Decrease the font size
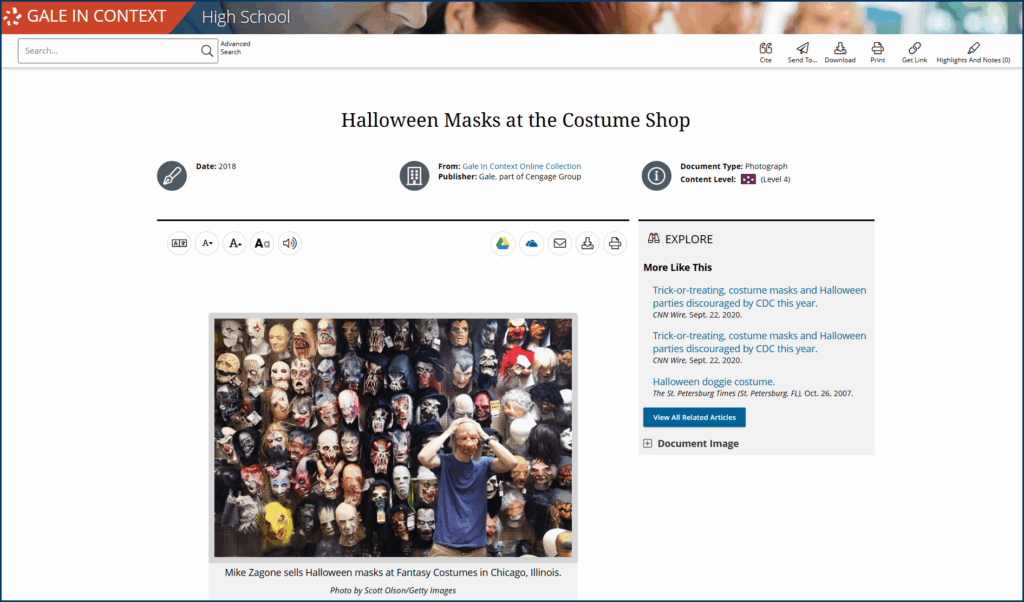 [x=207, y=243]
